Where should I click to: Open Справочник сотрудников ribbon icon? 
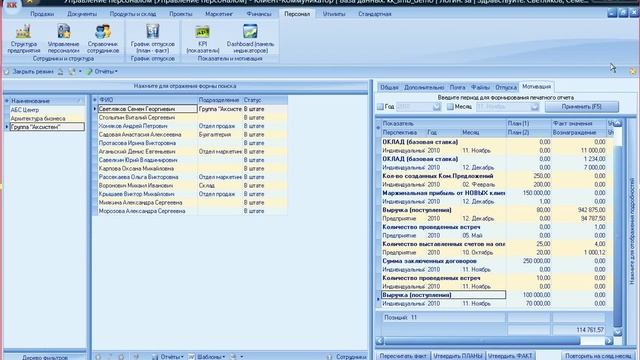[103, 39]
